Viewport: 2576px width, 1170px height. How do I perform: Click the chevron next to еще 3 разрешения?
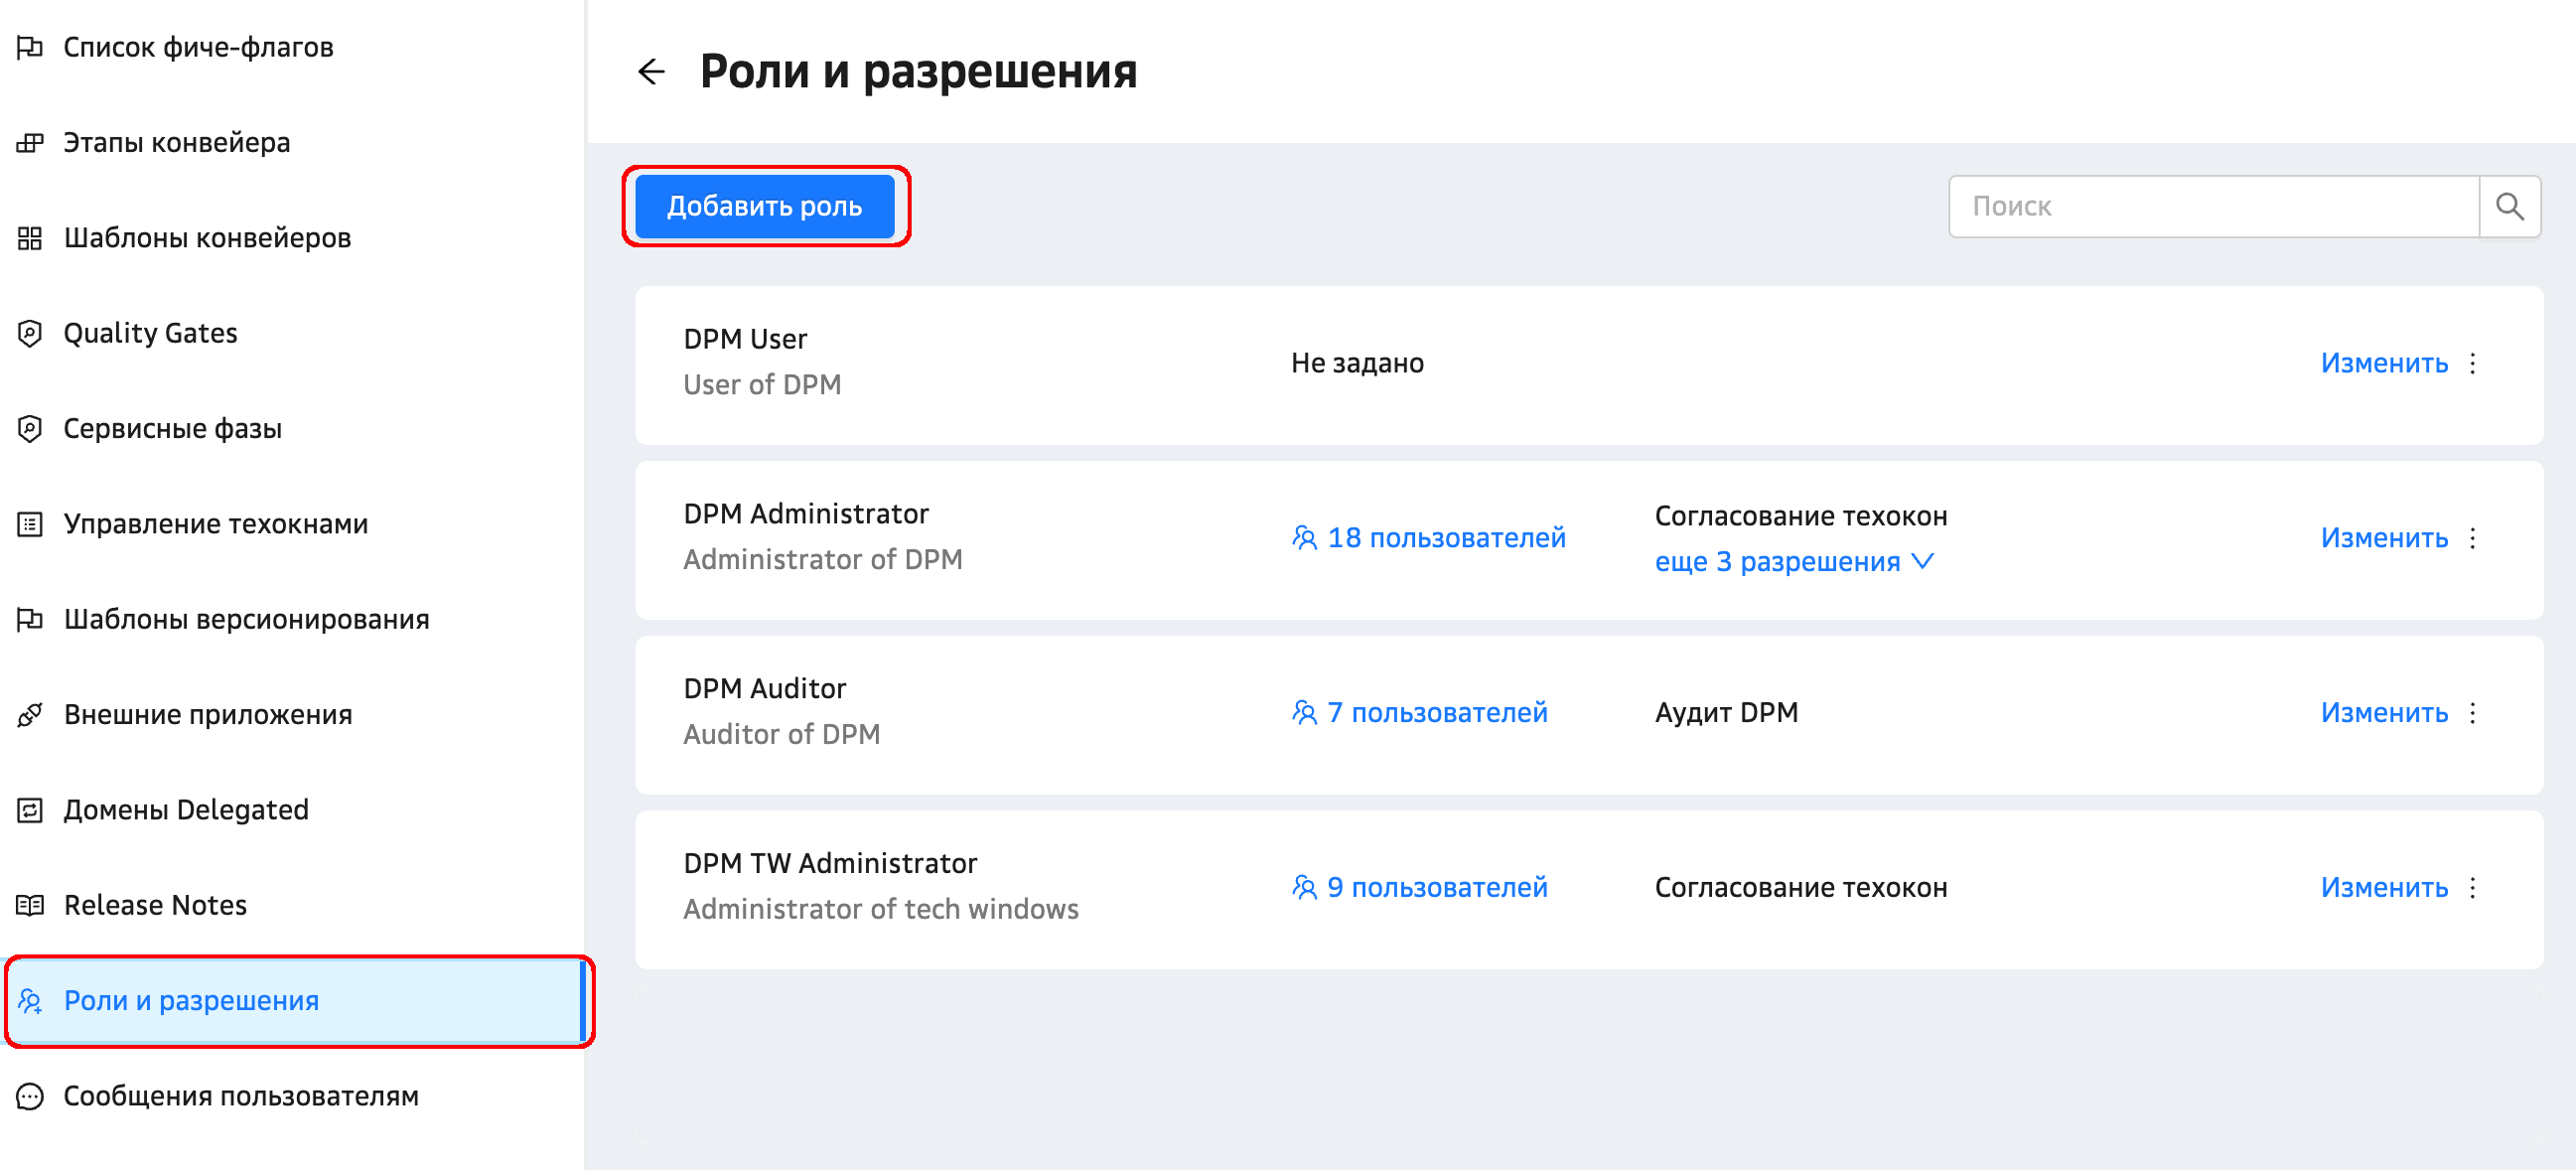[1922, 561]
